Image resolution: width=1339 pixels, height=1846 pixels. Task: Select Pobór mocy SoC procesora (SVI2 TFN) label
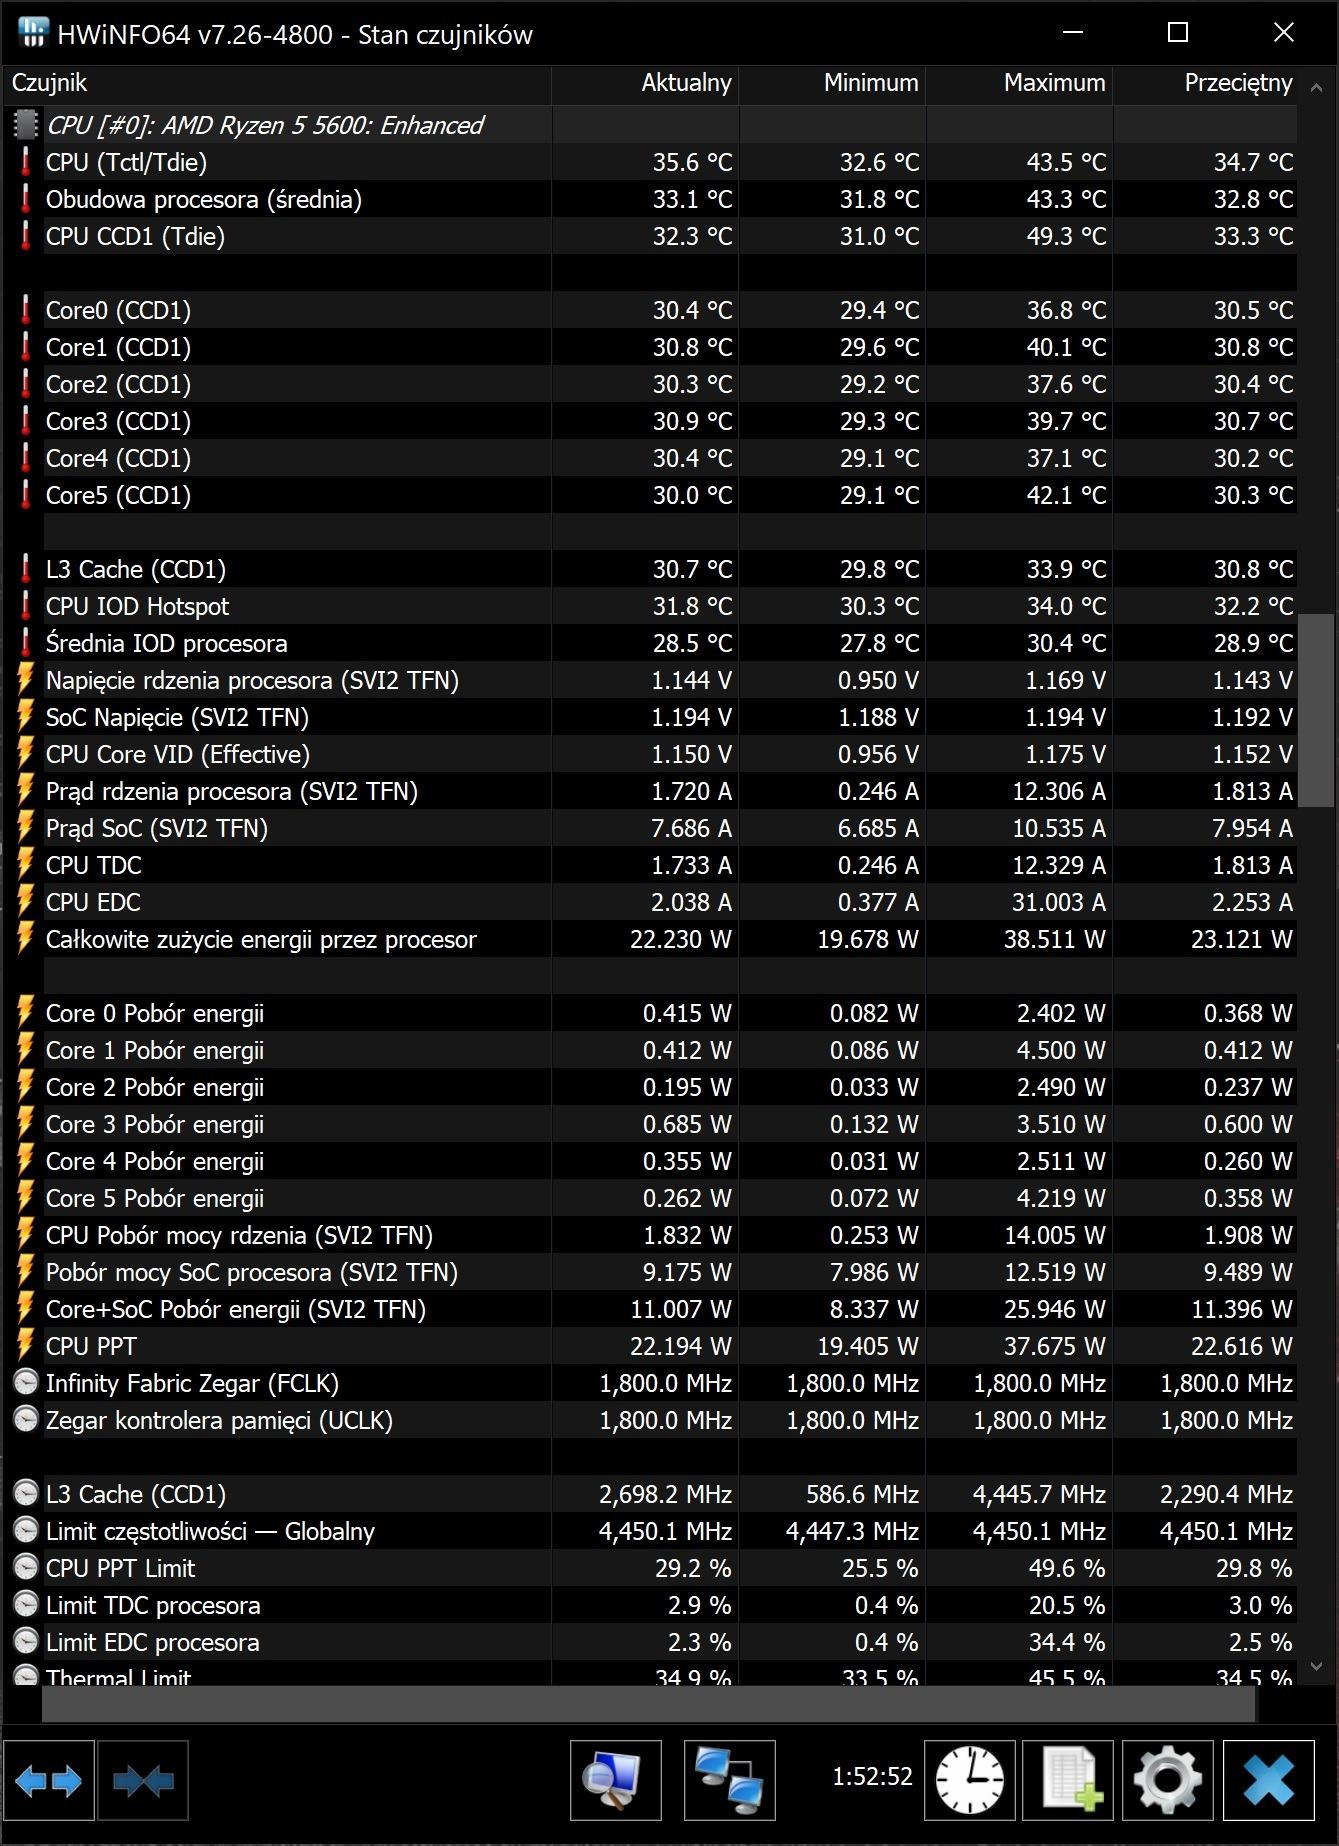pos(252,1272)
